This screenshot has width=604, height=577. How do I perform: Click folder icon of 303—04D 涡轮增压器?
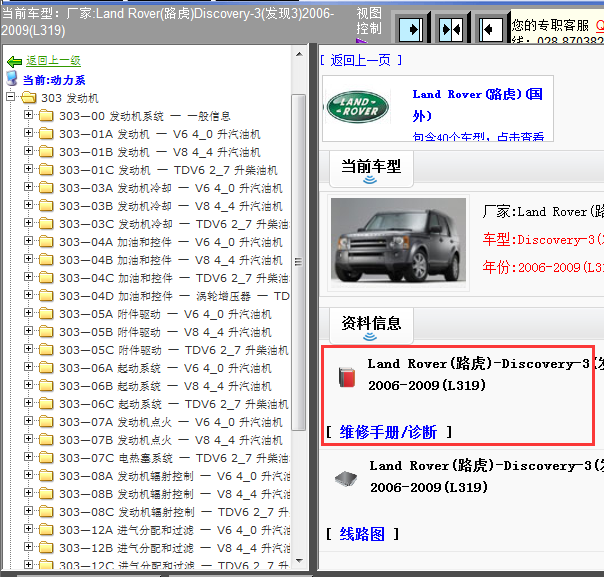pos(46,295)
